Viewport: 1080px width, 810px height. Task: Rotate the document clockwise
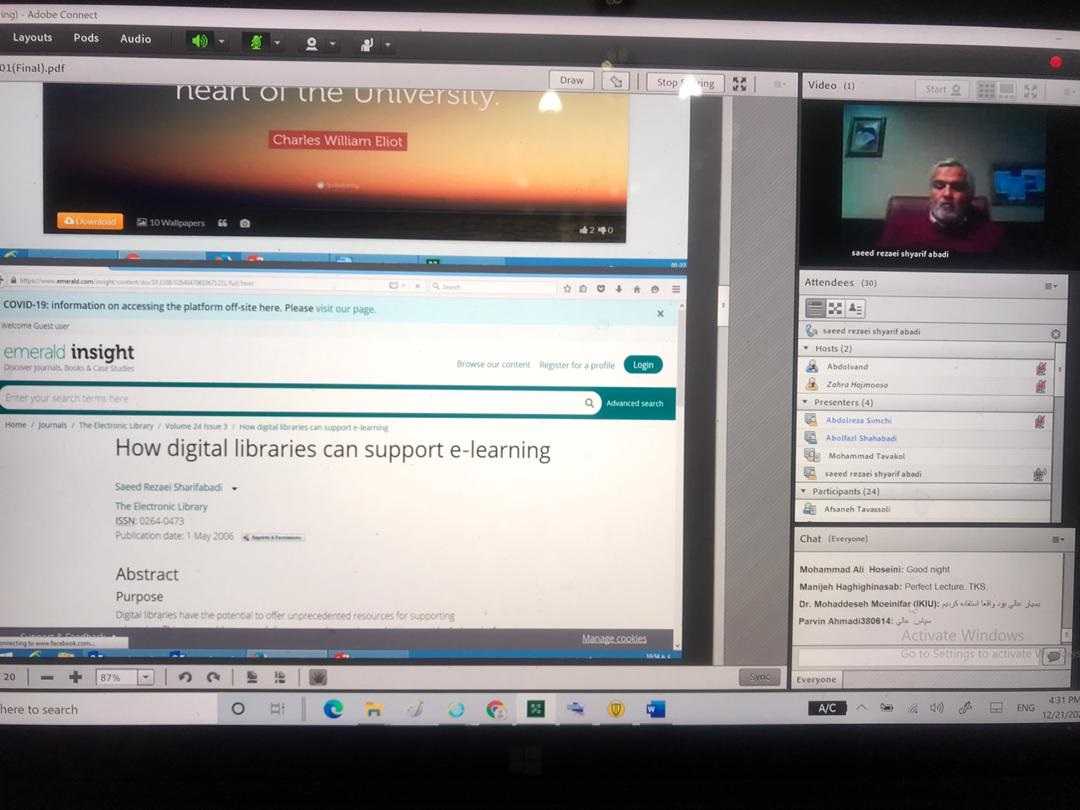(x=214, y=678)
